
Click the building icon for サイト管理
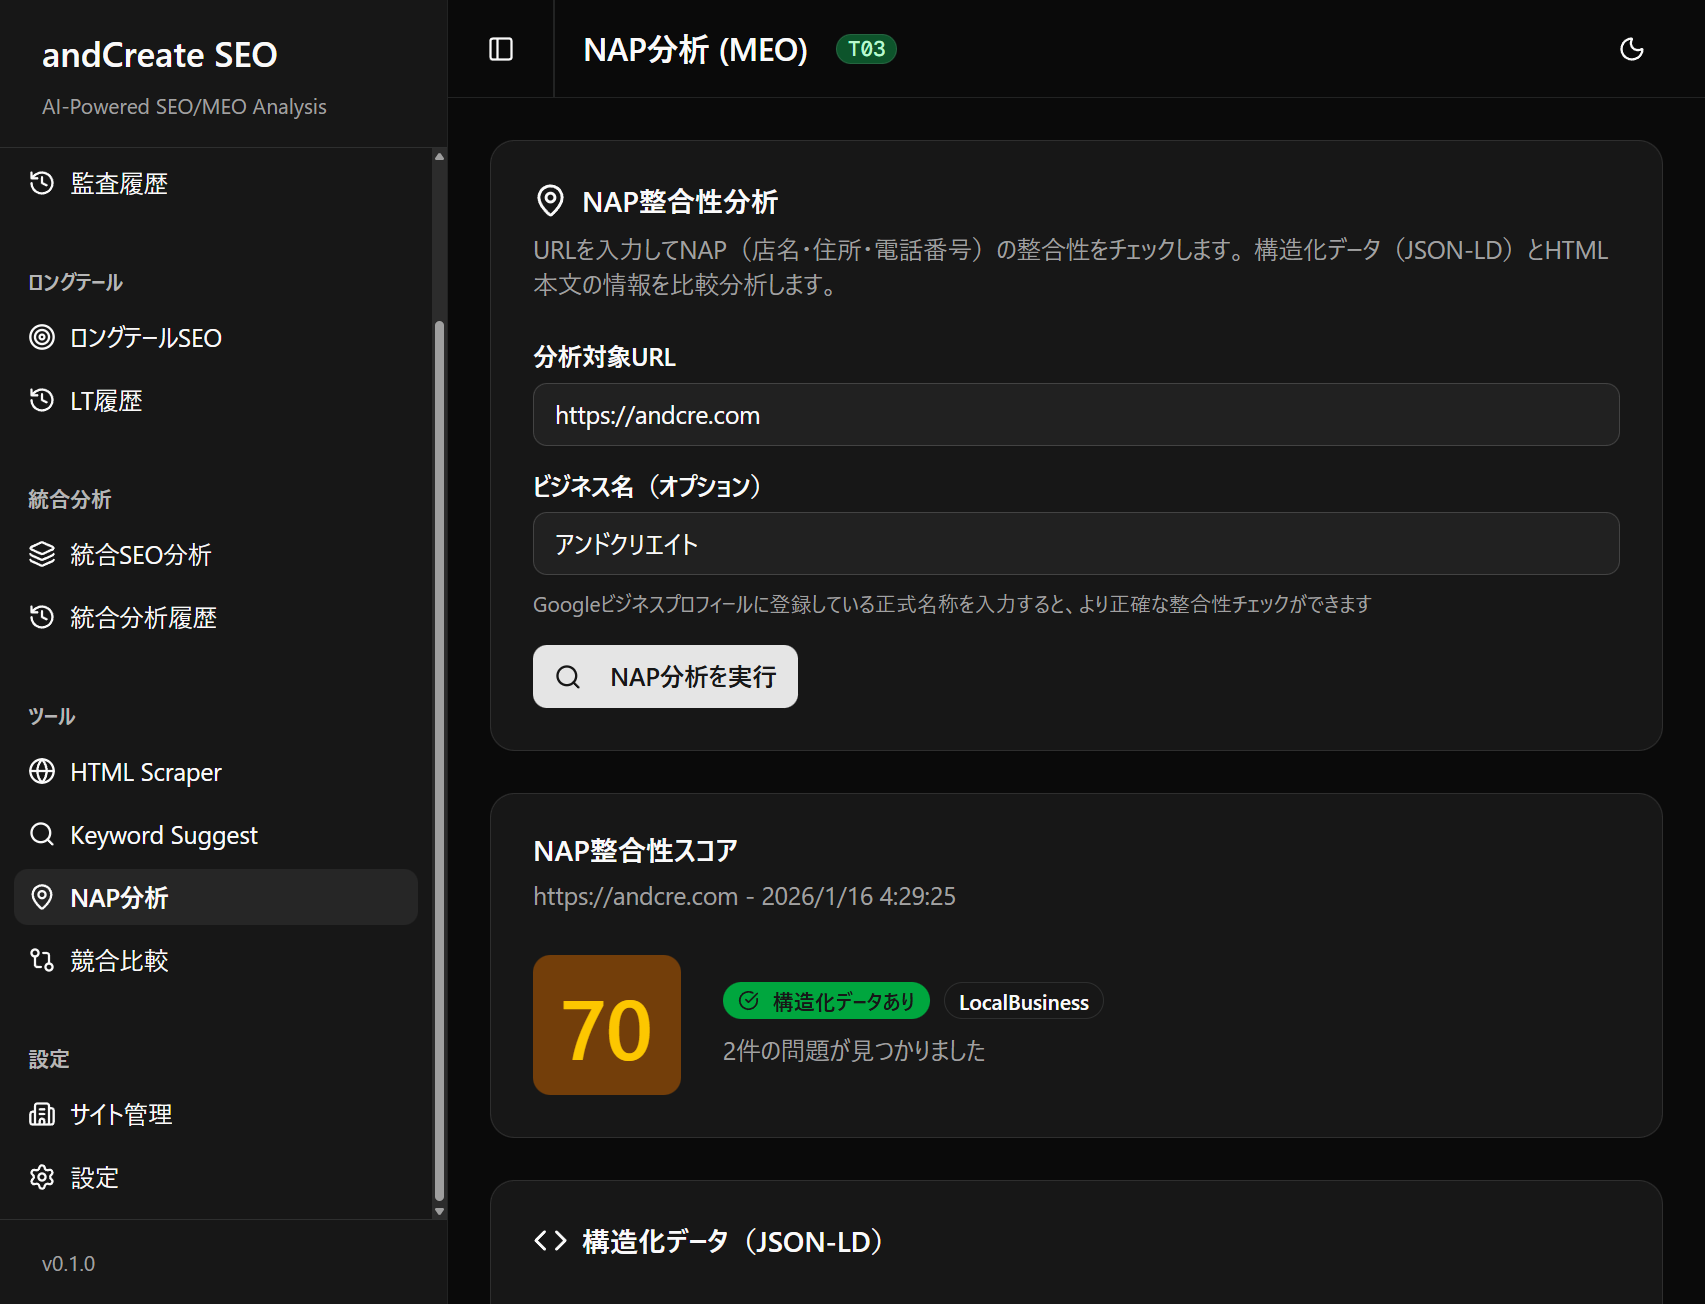(42, 1114)
